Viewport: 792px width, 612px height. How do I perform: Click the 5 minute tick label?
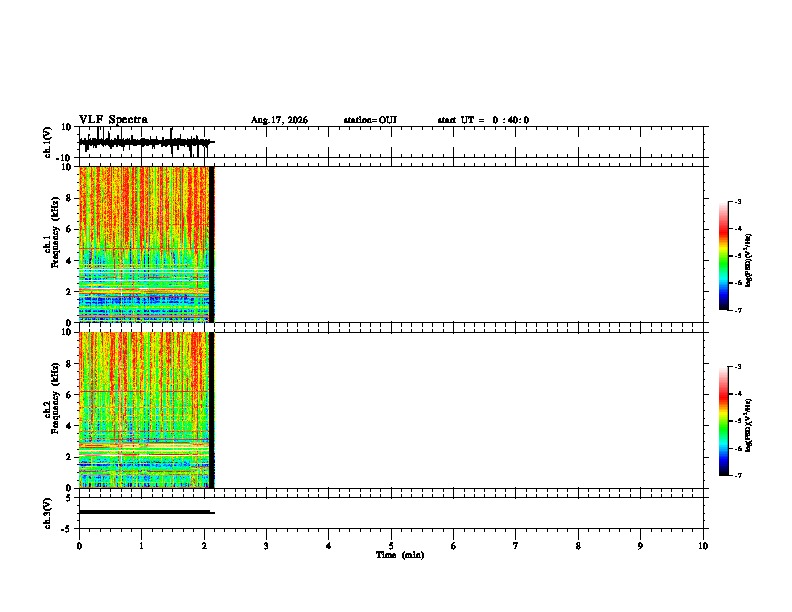pos(391,546)
